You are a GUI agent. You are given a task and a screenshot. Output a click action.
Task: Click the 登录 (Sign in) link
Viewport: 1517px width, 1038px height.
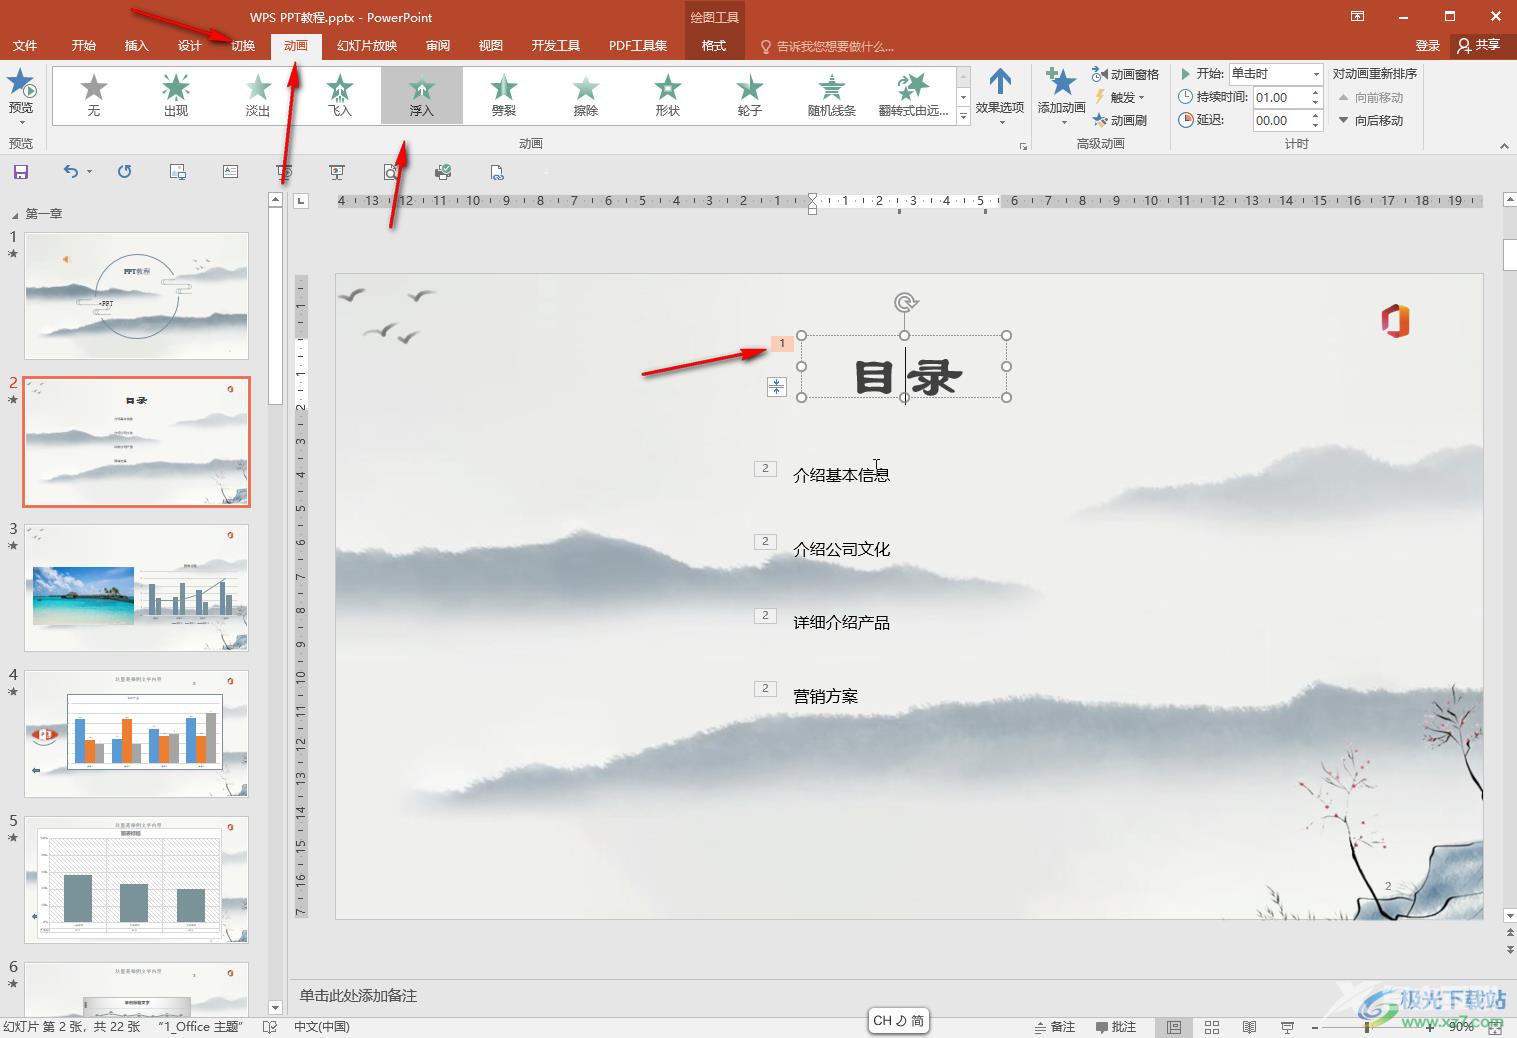tap(1428, 46)
